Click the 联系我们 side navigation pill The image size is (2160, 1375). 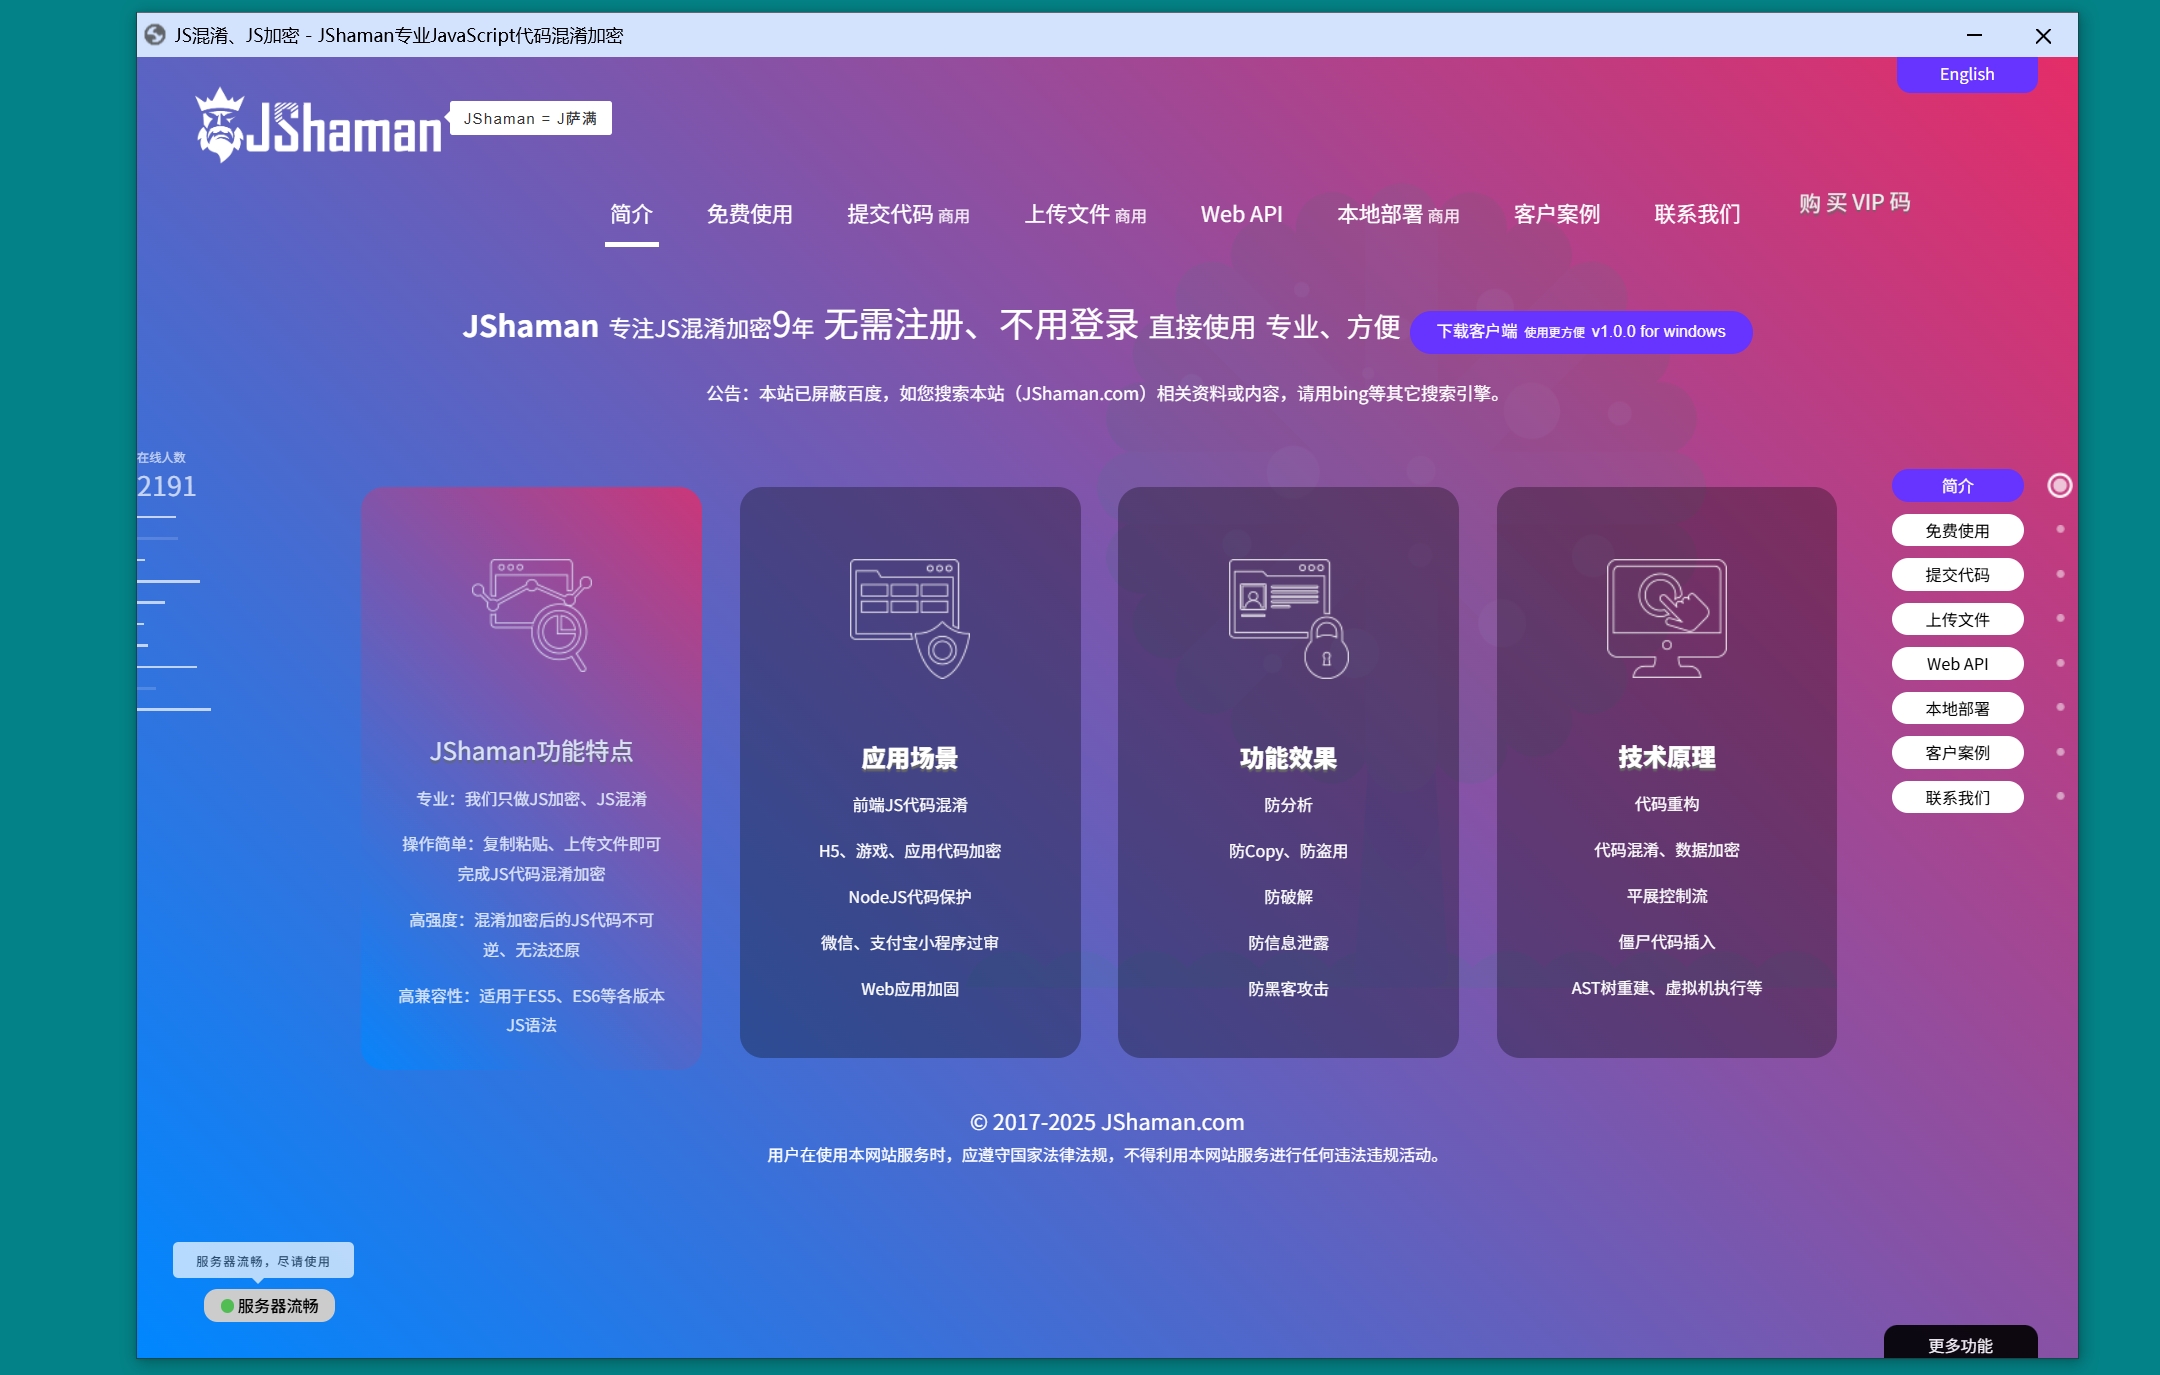(1957, 797)
